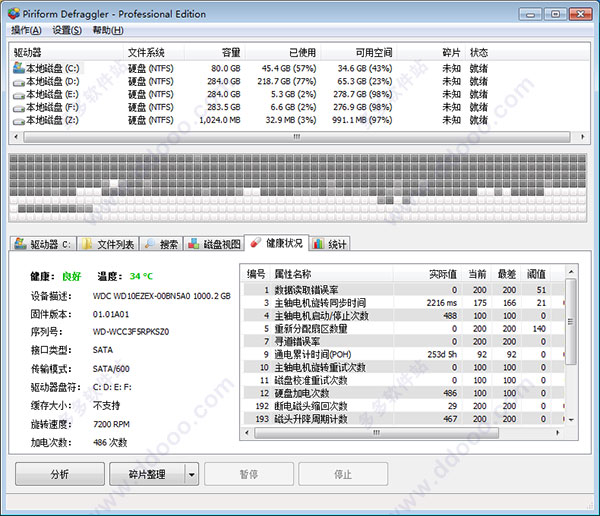Screen dimensions: 600x516
Task: Click the 实际值 column header
Action: pyautogui.click(x=427, y=274)
